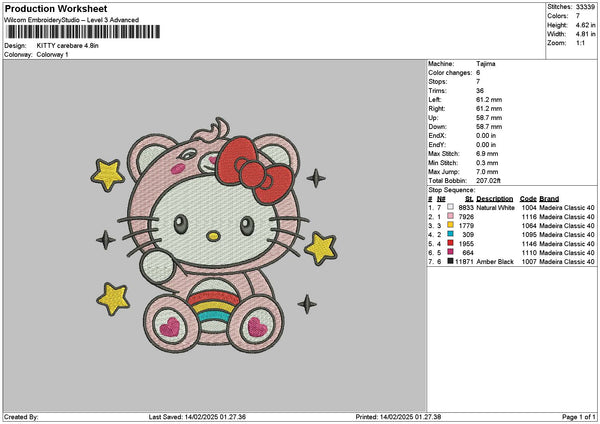Click the Hello Kitty embroidery design preview
The width and height of the screenshot is (600, 424).
pyautogui.click(x=214, y=235)
